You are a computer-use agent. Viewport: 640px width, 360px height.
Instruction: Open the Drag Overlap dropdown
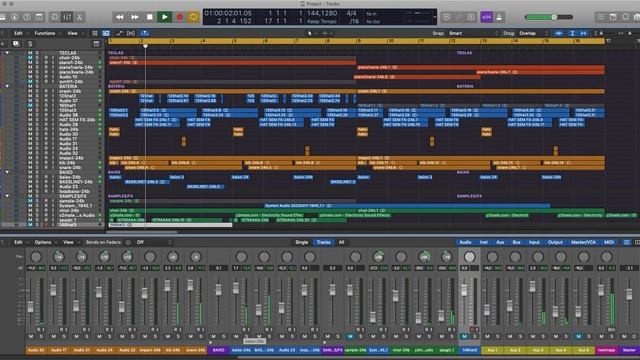point(533,33)
